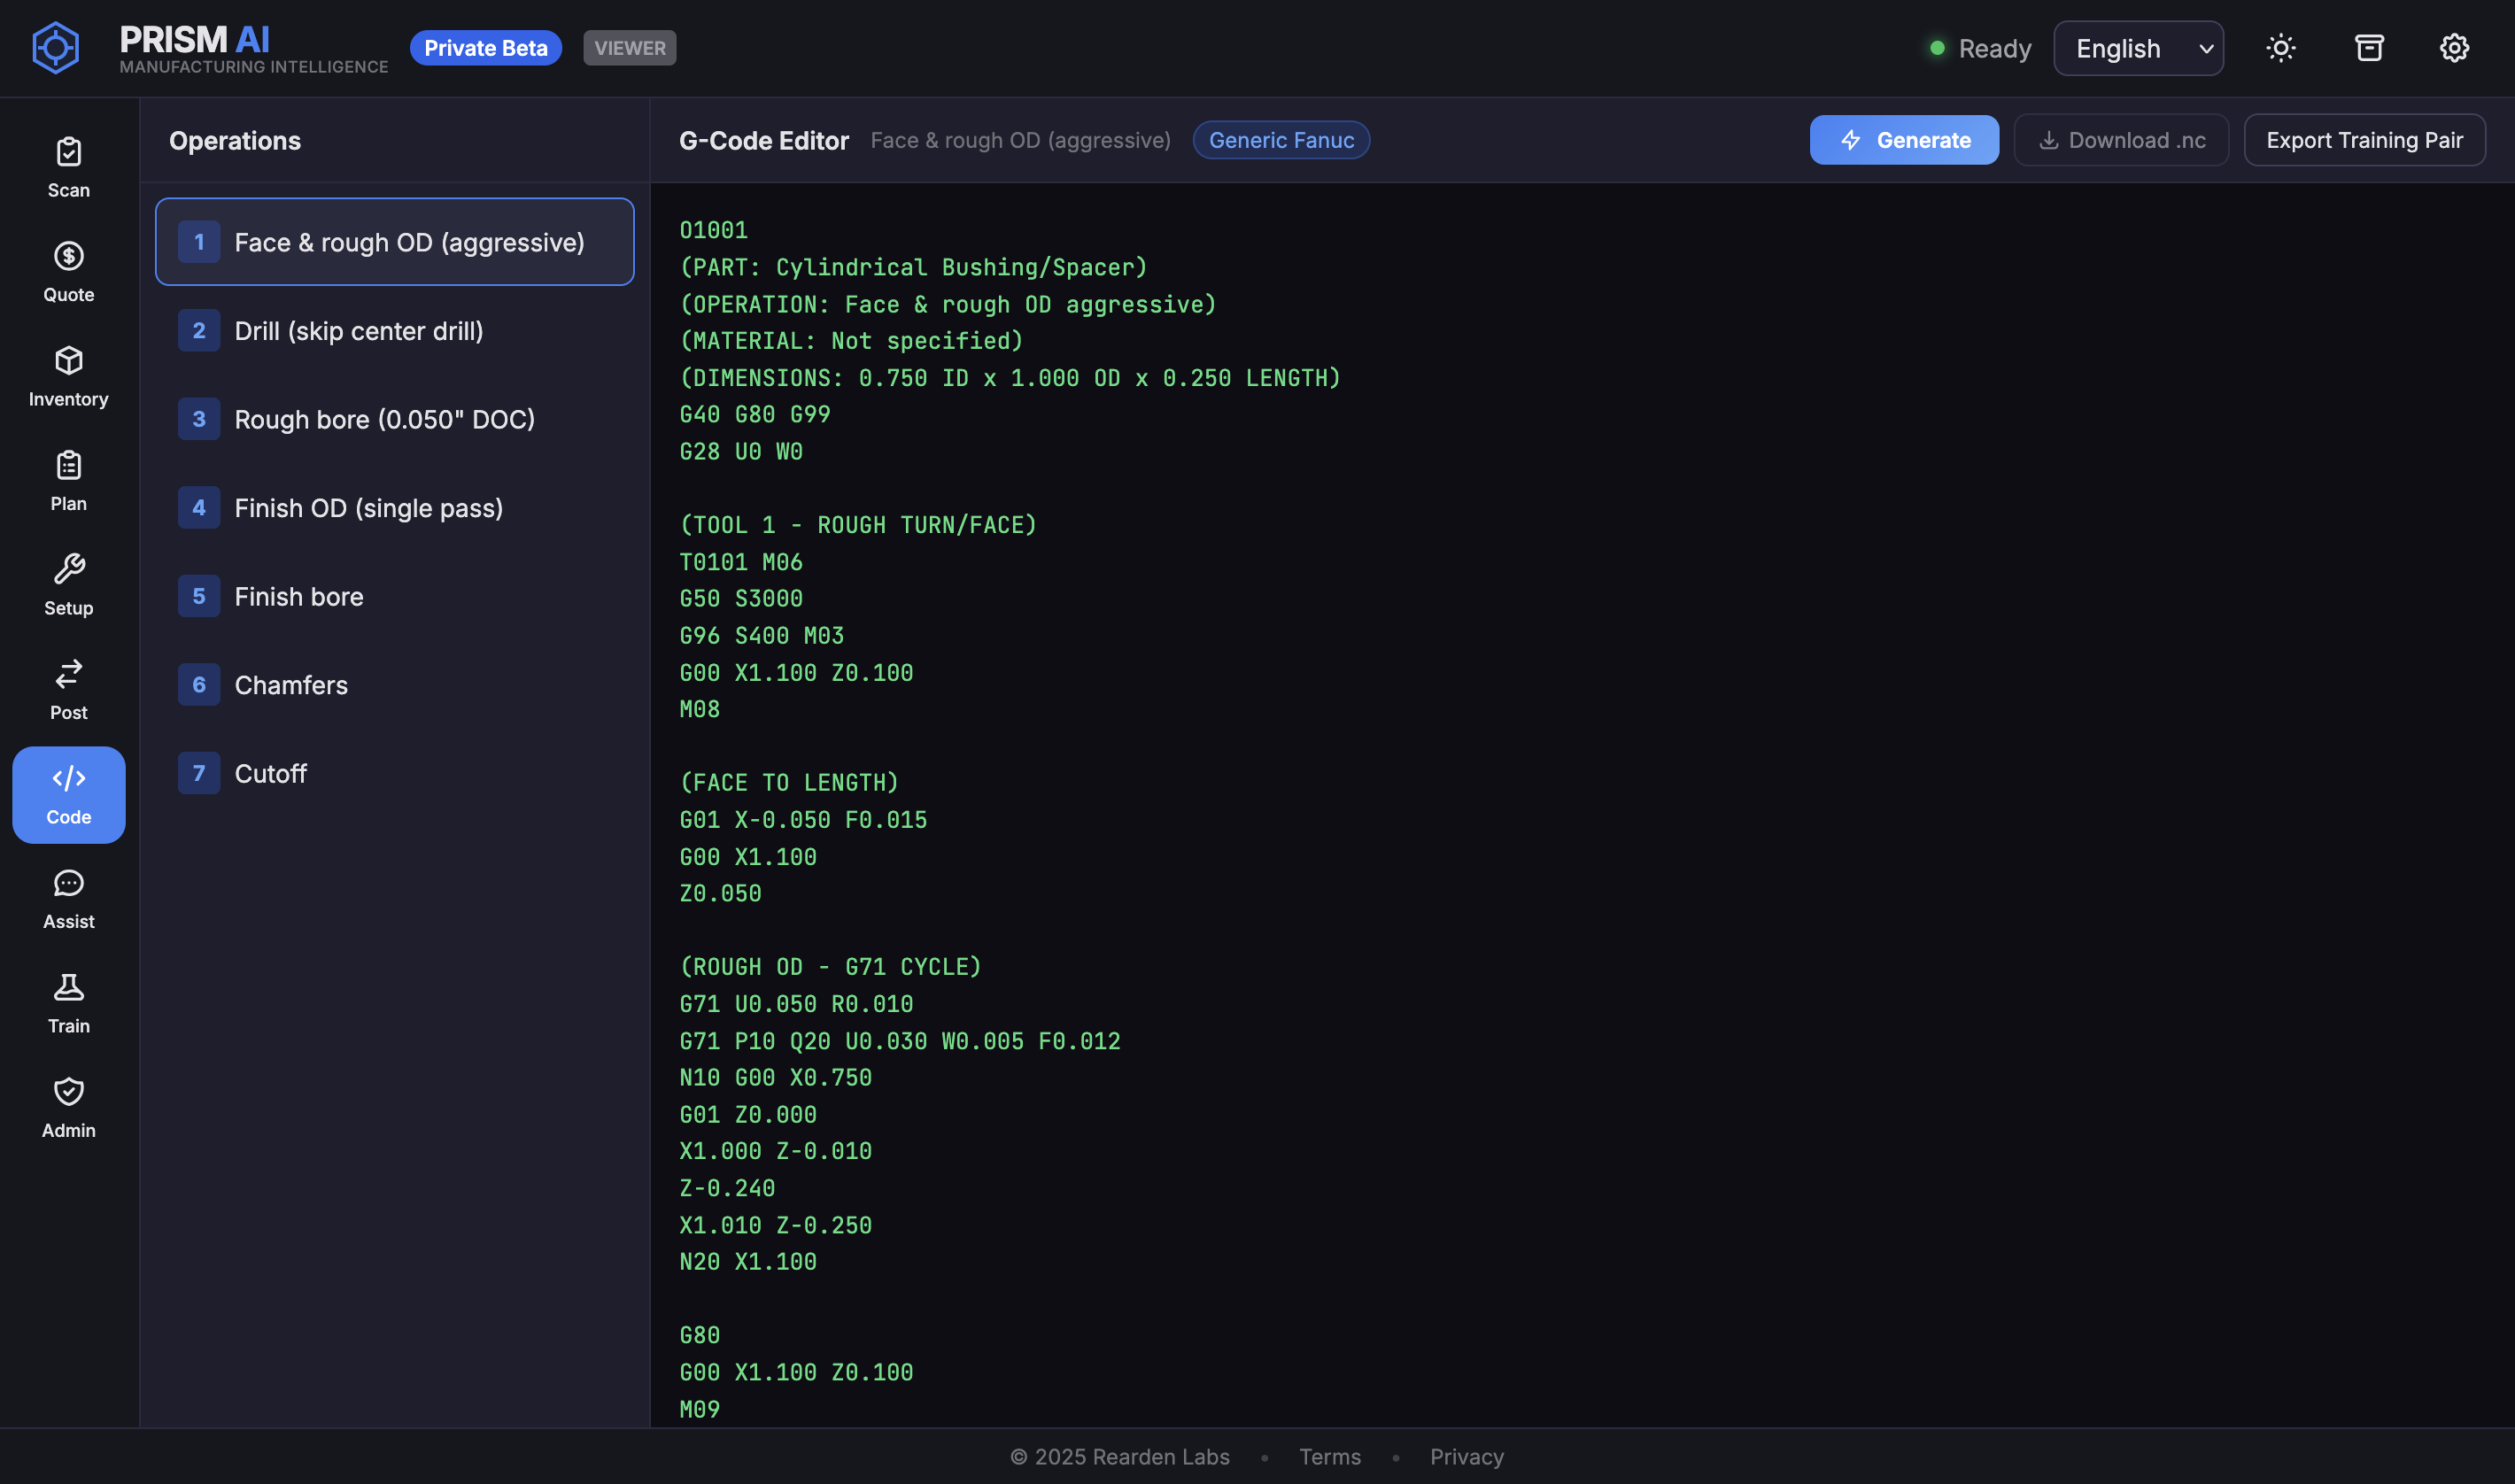Image resolution: width=2515 pixels, height=1484 pixels.
Task: Open the Admin shield icon
Action: point(68,1108)
